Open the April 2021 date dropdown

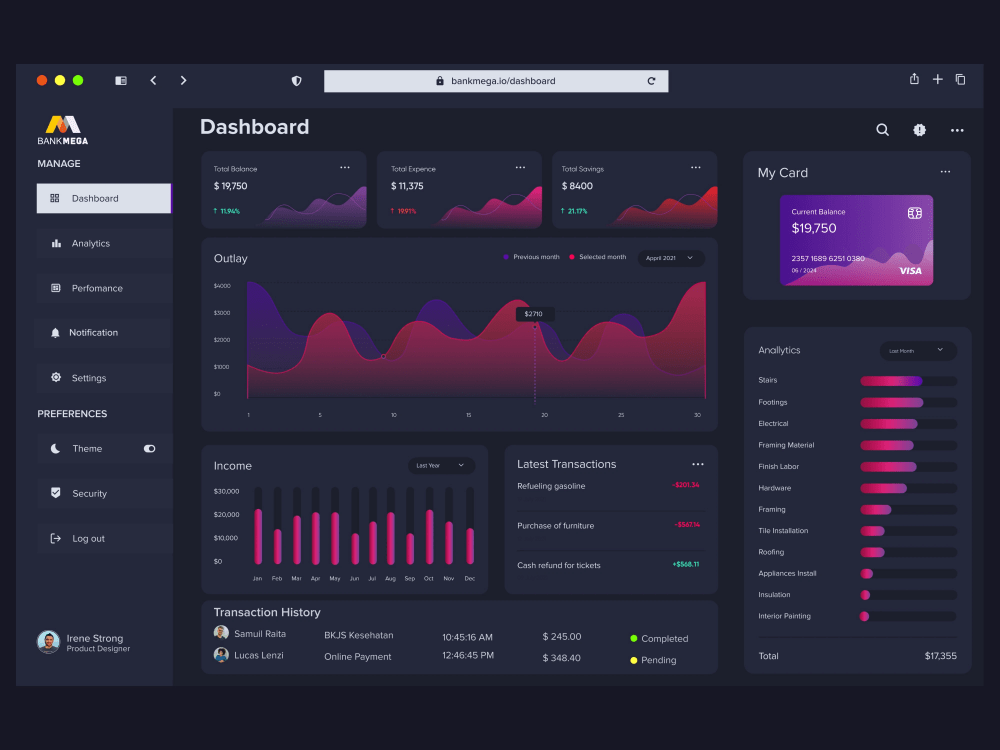[670, 258]
